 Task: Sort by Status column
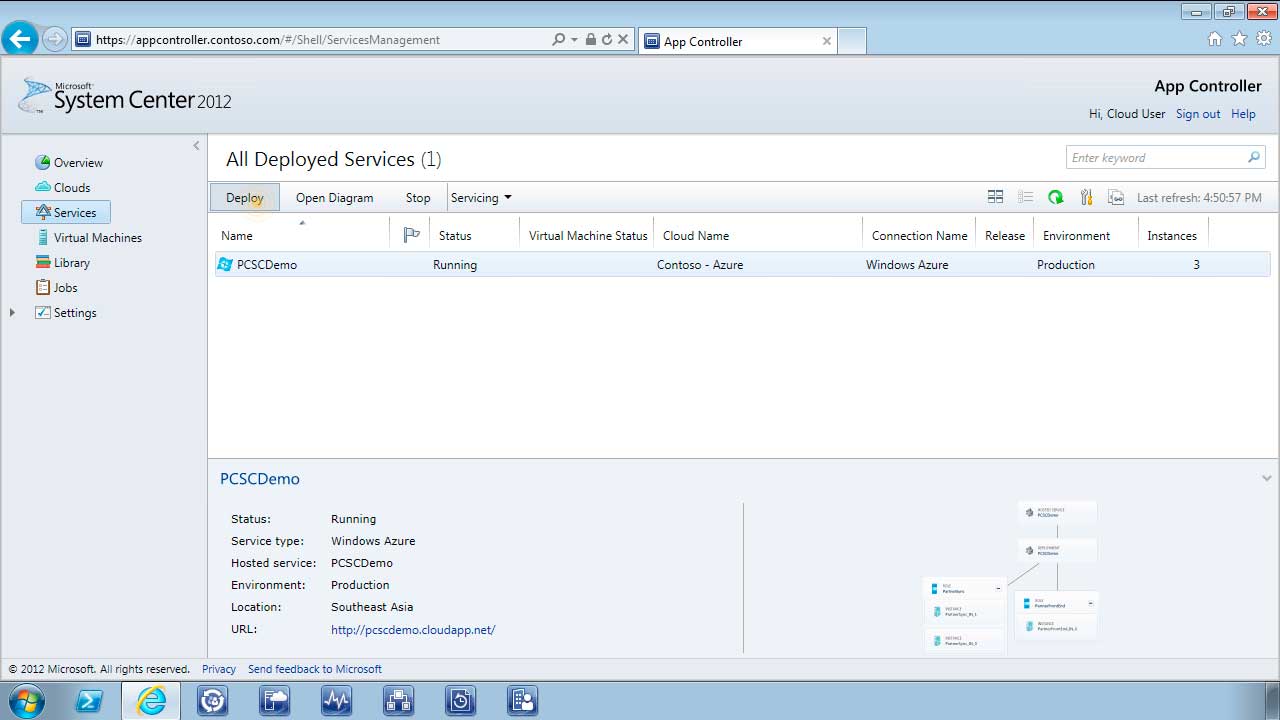tap(455, 235)
